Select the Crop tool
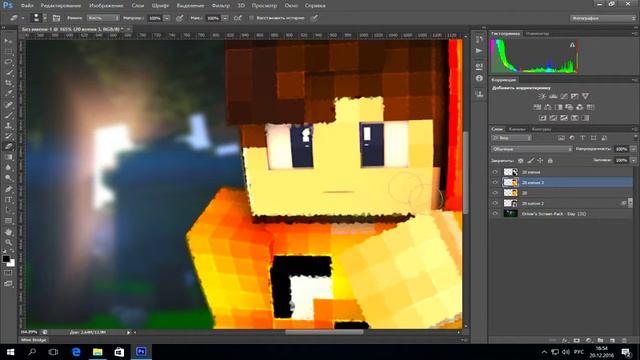The height and width of the screenshot is (360, 640). pyautogui.click(x=8, y=83)
